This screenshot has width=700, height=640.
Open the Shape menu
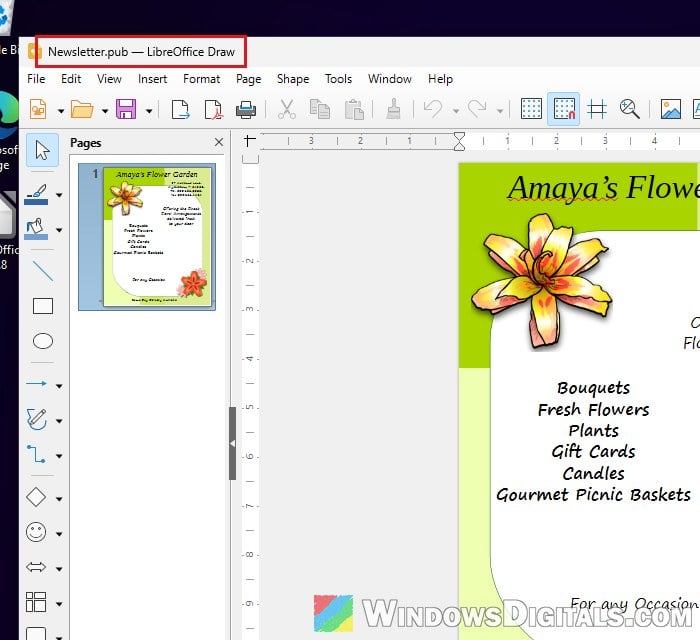(x=293, y=79)
